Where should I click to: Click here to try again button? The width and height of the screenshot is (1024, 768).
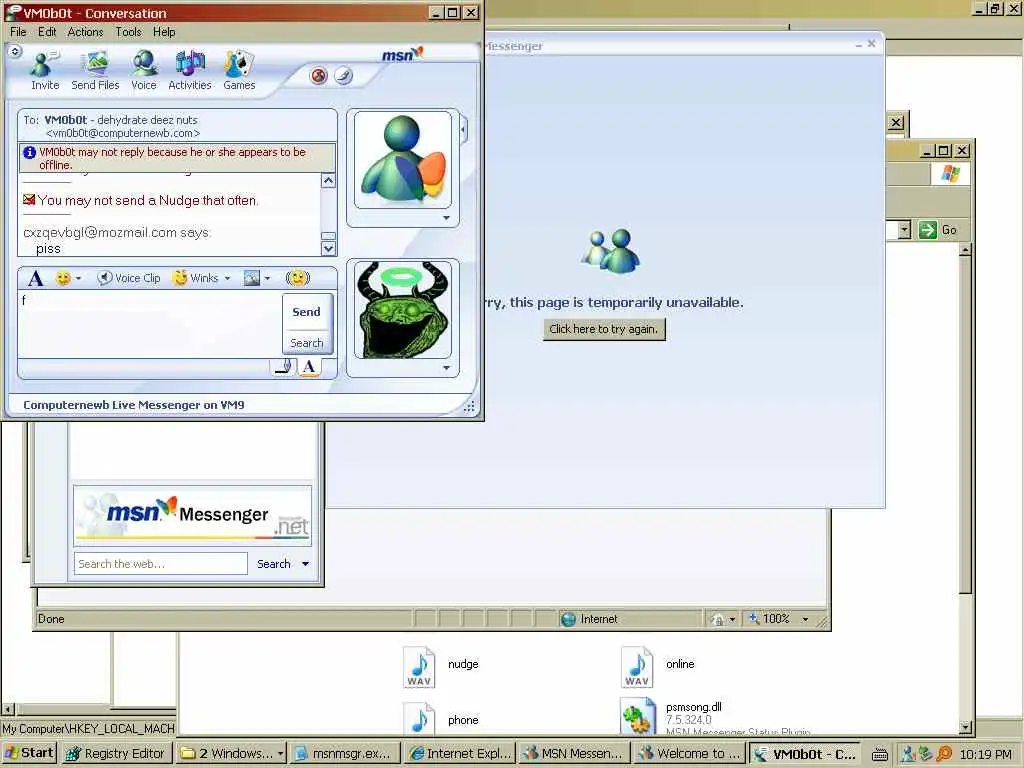pos(604,329)
